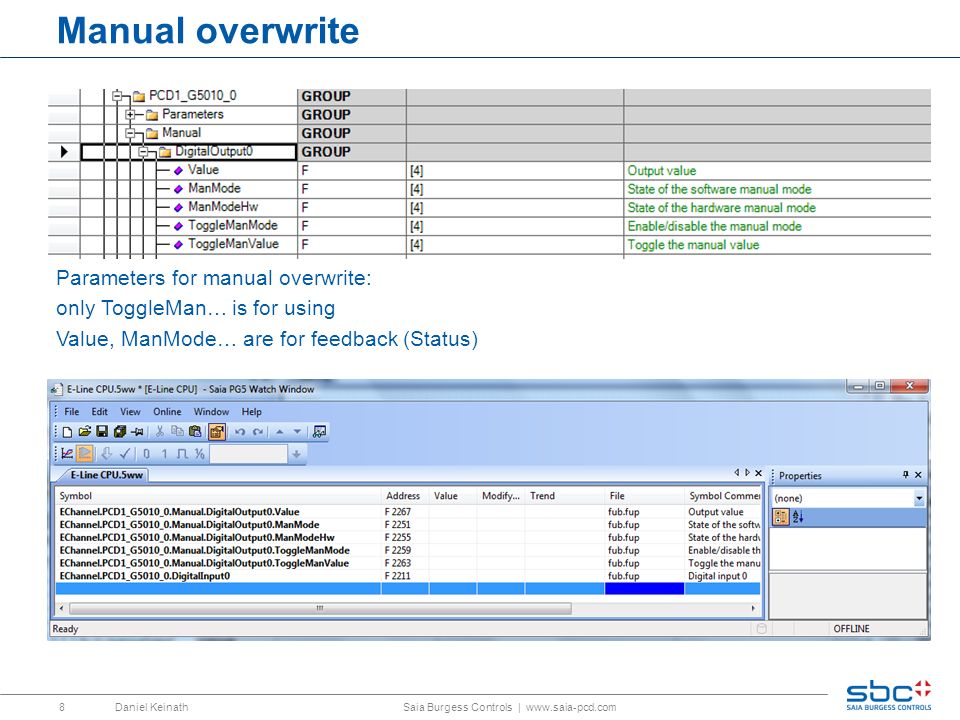Click the Modify column header

point(501,496)
